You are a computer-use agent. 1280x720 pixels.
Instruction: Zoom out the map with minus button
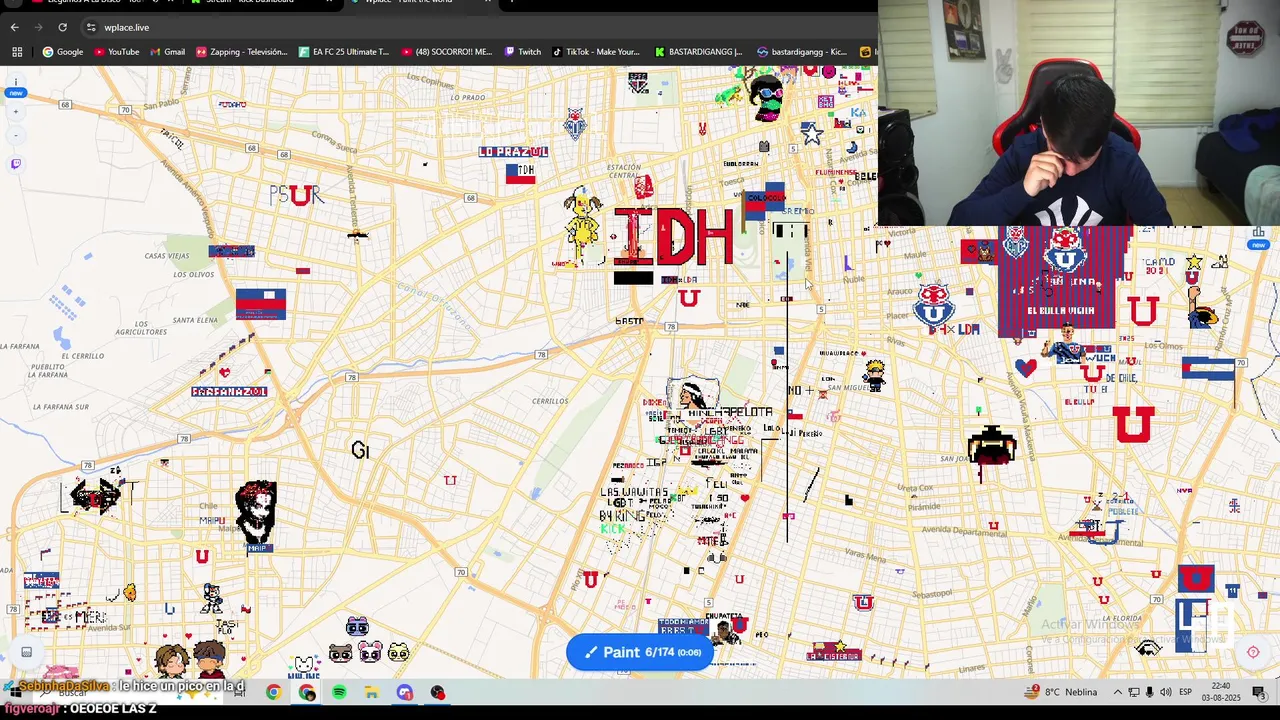click(15, 135)
